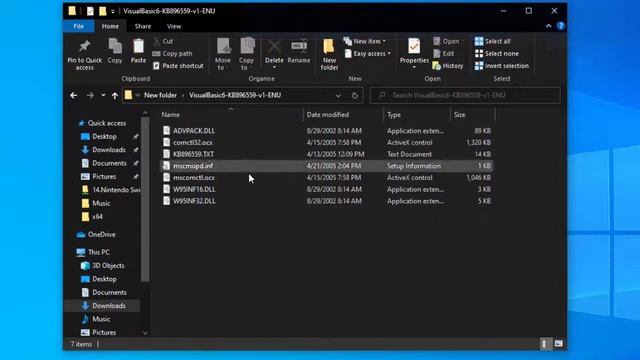This screenshot has width=640, height=360.
Task: Switch to details view layout icon
Action: tap(544, 344)
